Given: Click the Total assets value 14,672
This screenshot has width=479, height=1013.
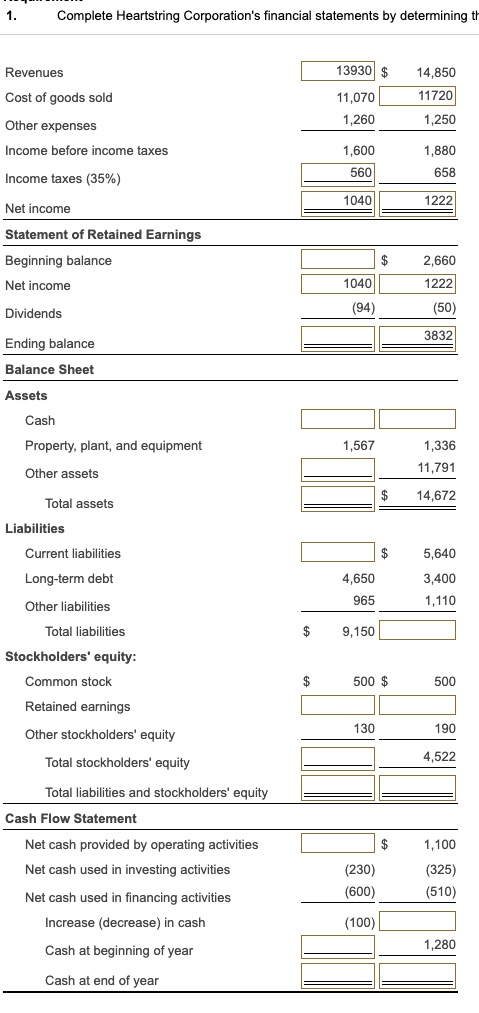Looking at the screenshot, I should (436, 496).
